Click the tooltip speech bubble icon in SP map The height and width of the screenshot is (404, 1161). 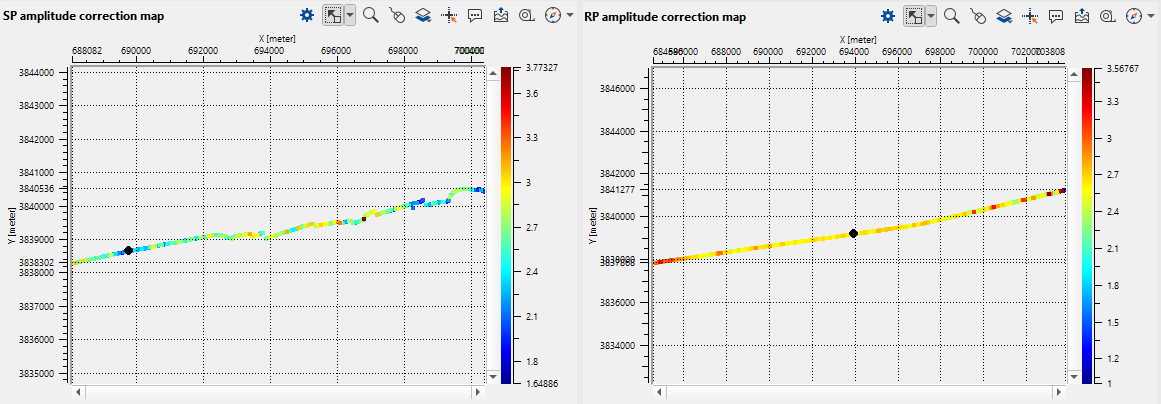tap(475, 16)
